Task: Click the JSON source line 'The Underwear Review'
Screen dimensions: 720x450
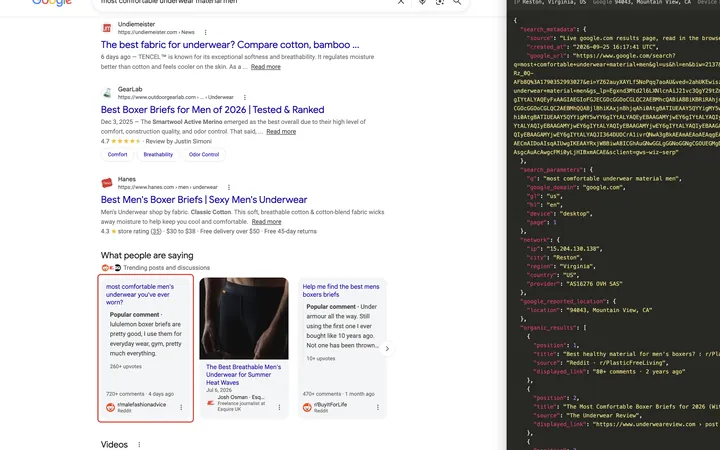Action: (x=587, y=416)
